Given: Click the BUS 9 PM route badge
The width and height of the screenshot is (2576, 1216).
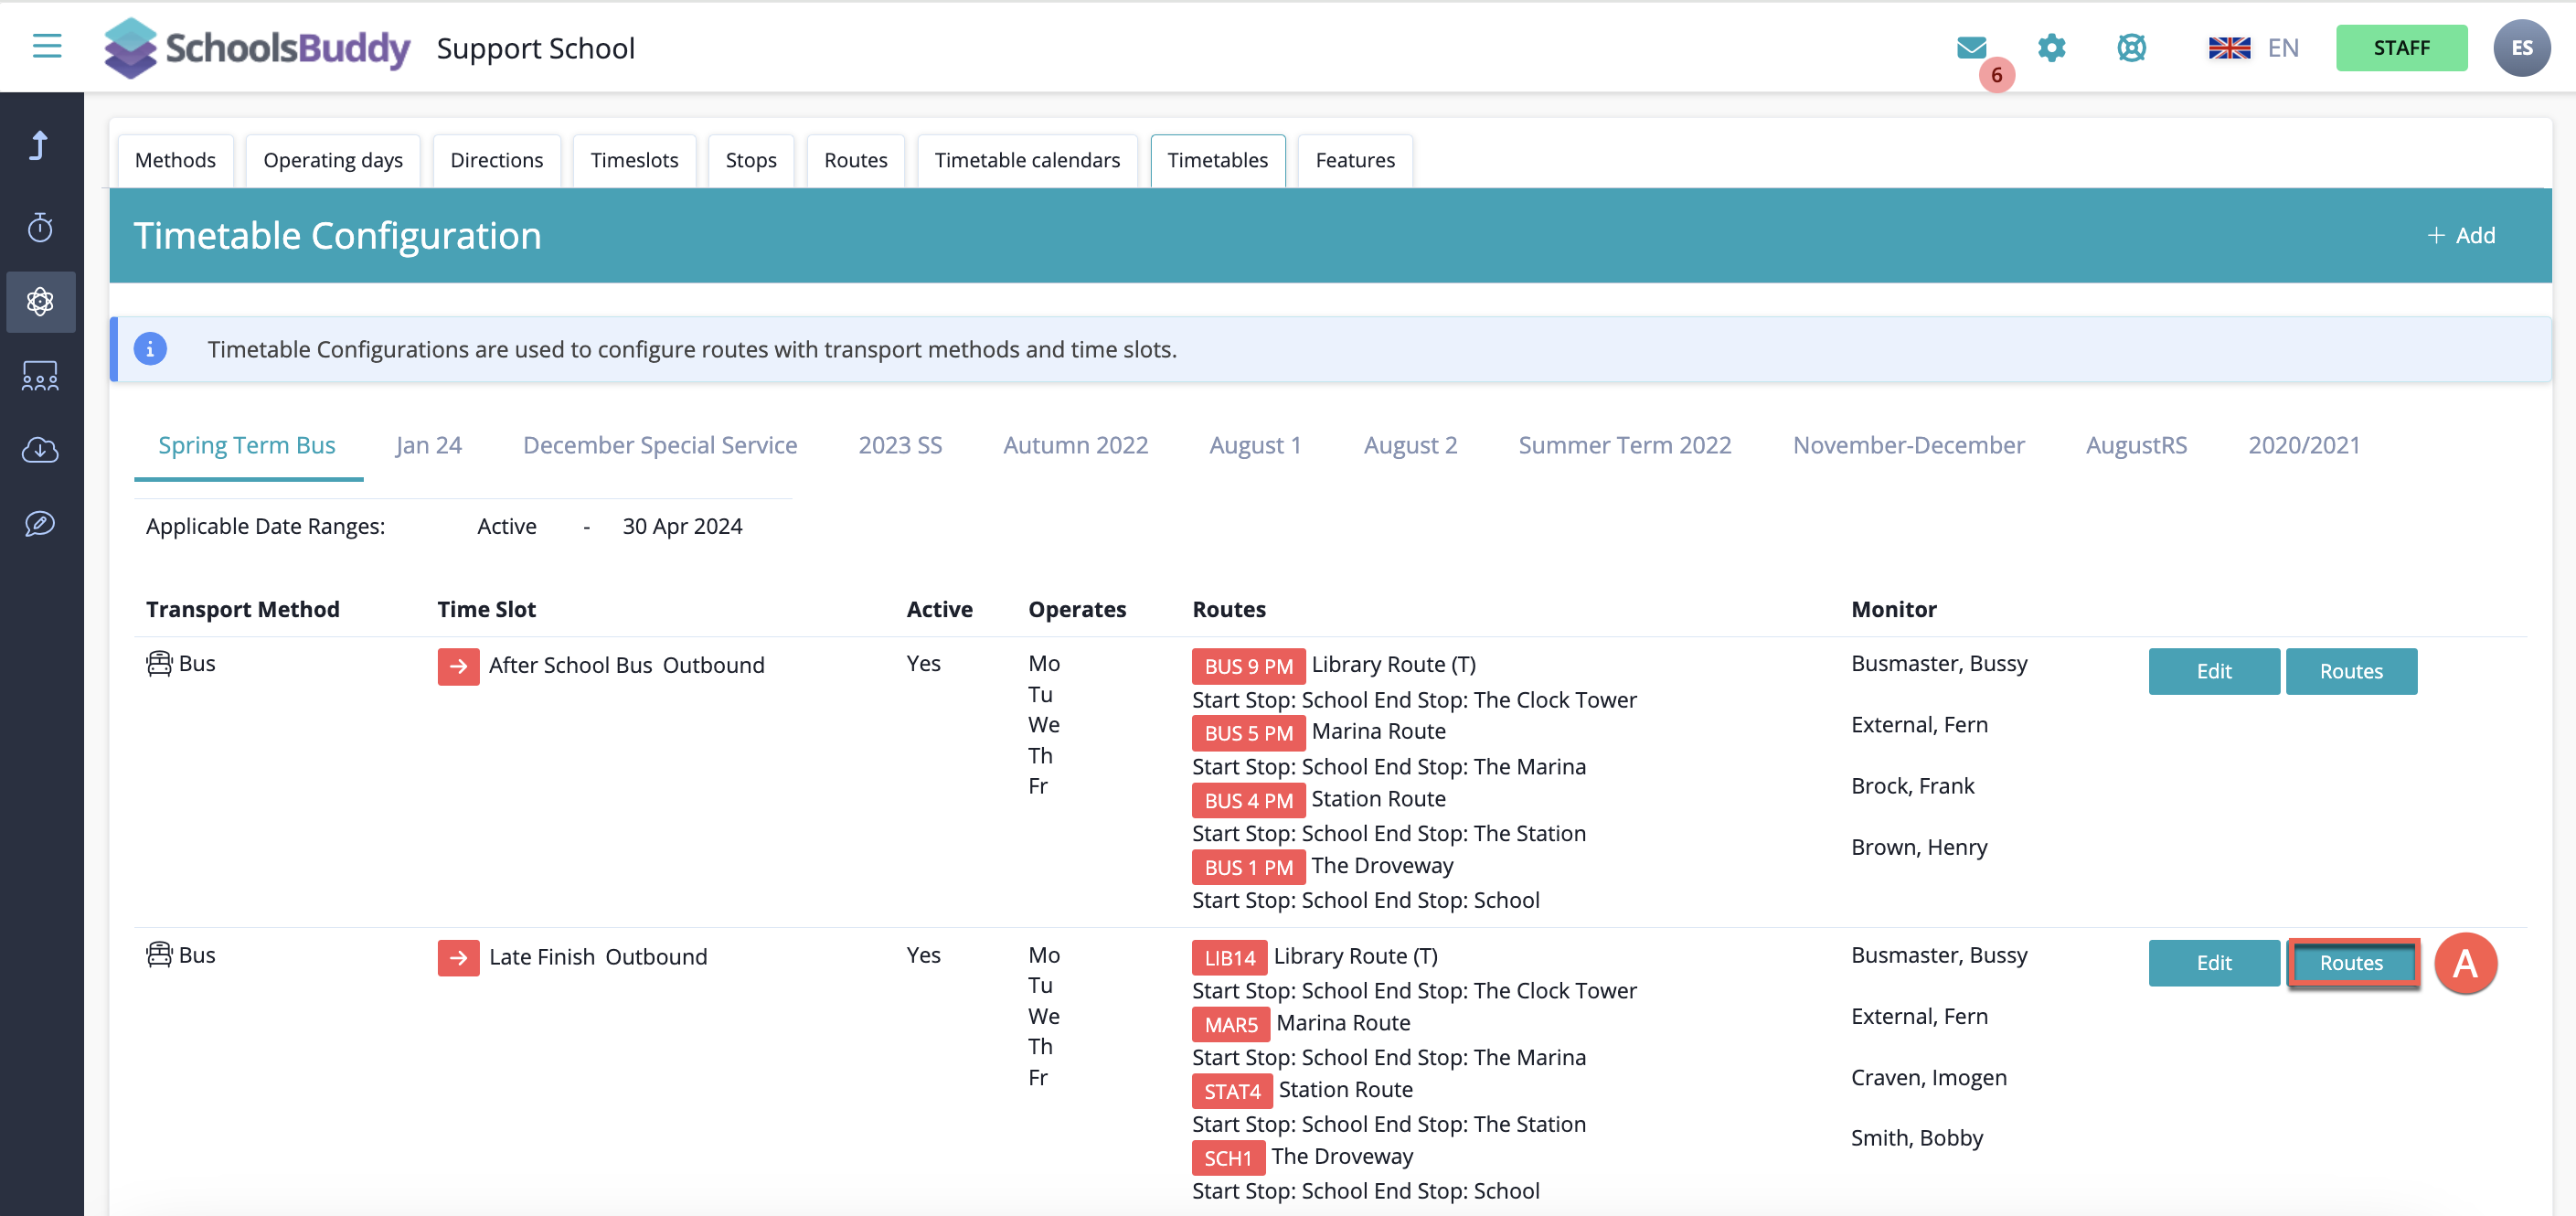Looking at the screenshot, I should point(1247,666).
